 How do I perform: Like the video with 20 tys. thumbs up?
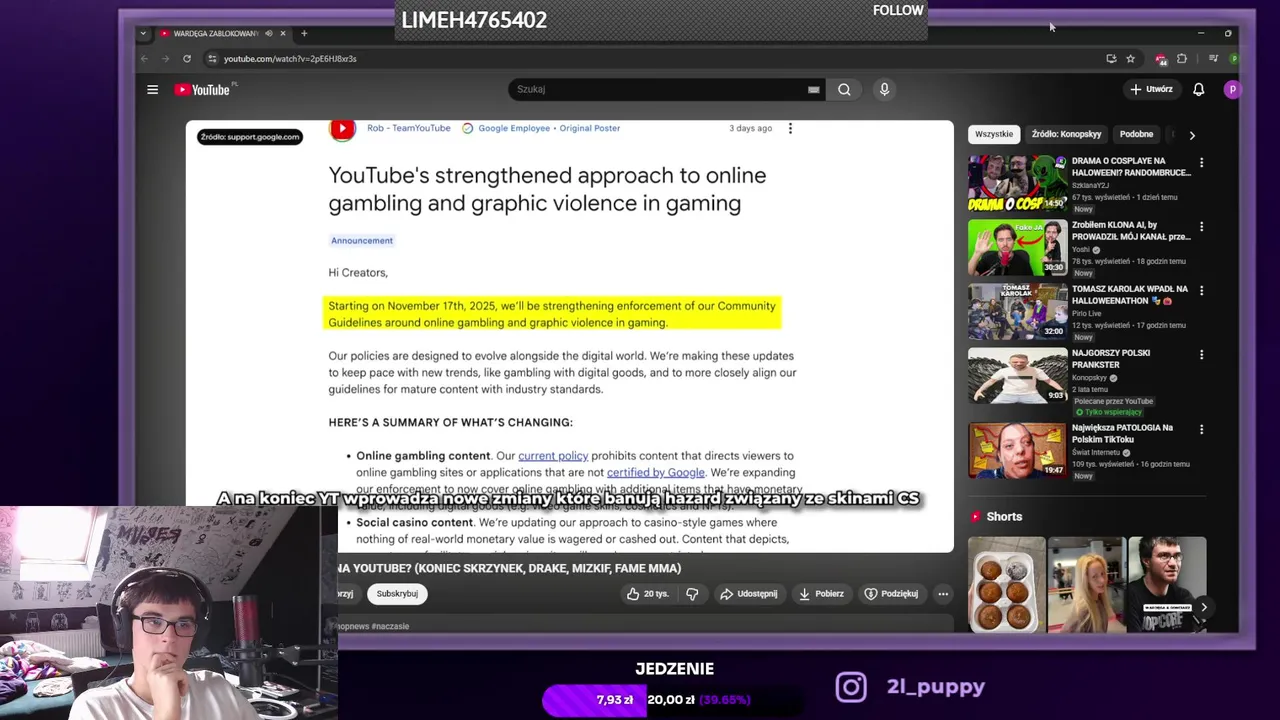pos(647,594)
